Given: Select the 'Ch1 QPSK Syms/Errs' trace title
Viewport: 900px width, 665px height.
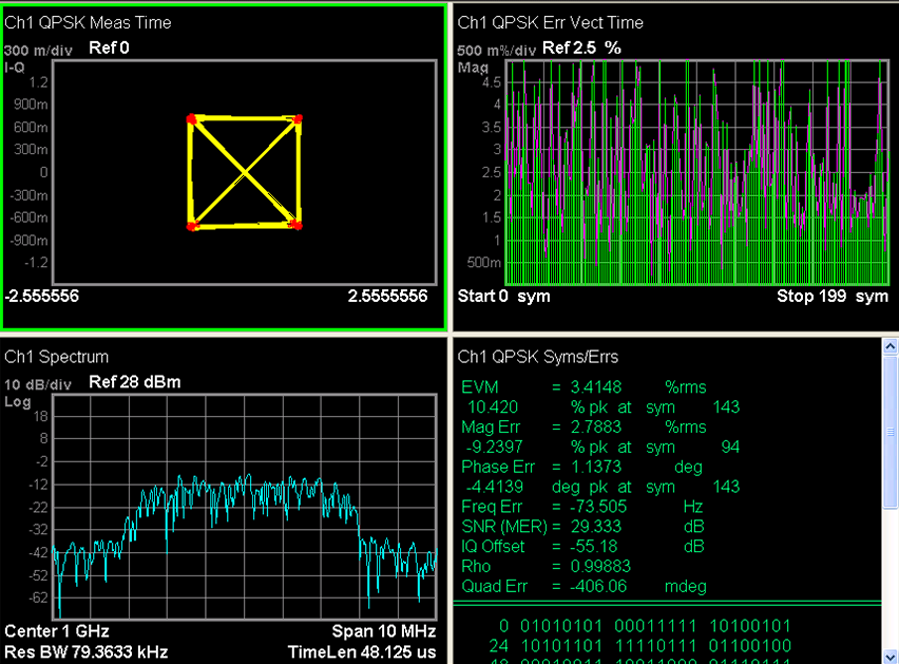Looking at the screenshot, I should (538, 356).
